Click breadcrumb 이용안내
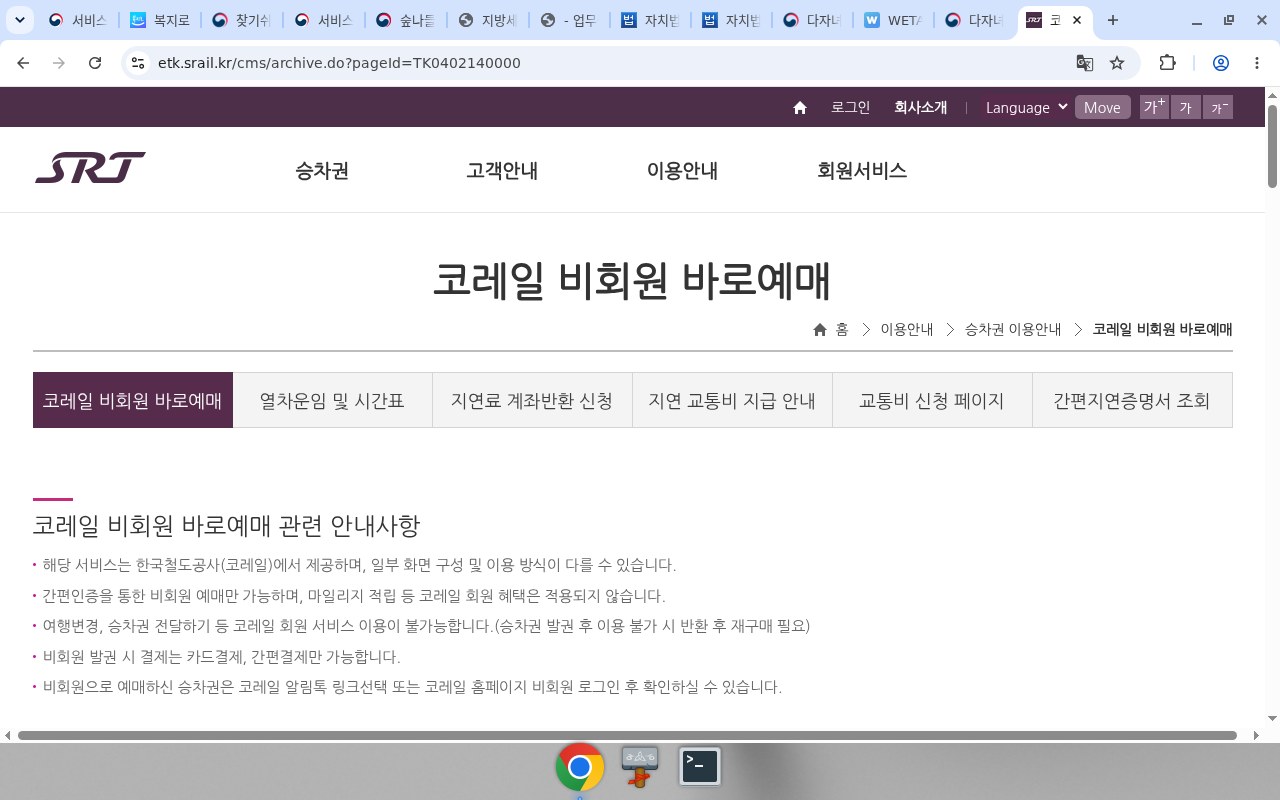1280x800 pixels. [x=907, y=330]
